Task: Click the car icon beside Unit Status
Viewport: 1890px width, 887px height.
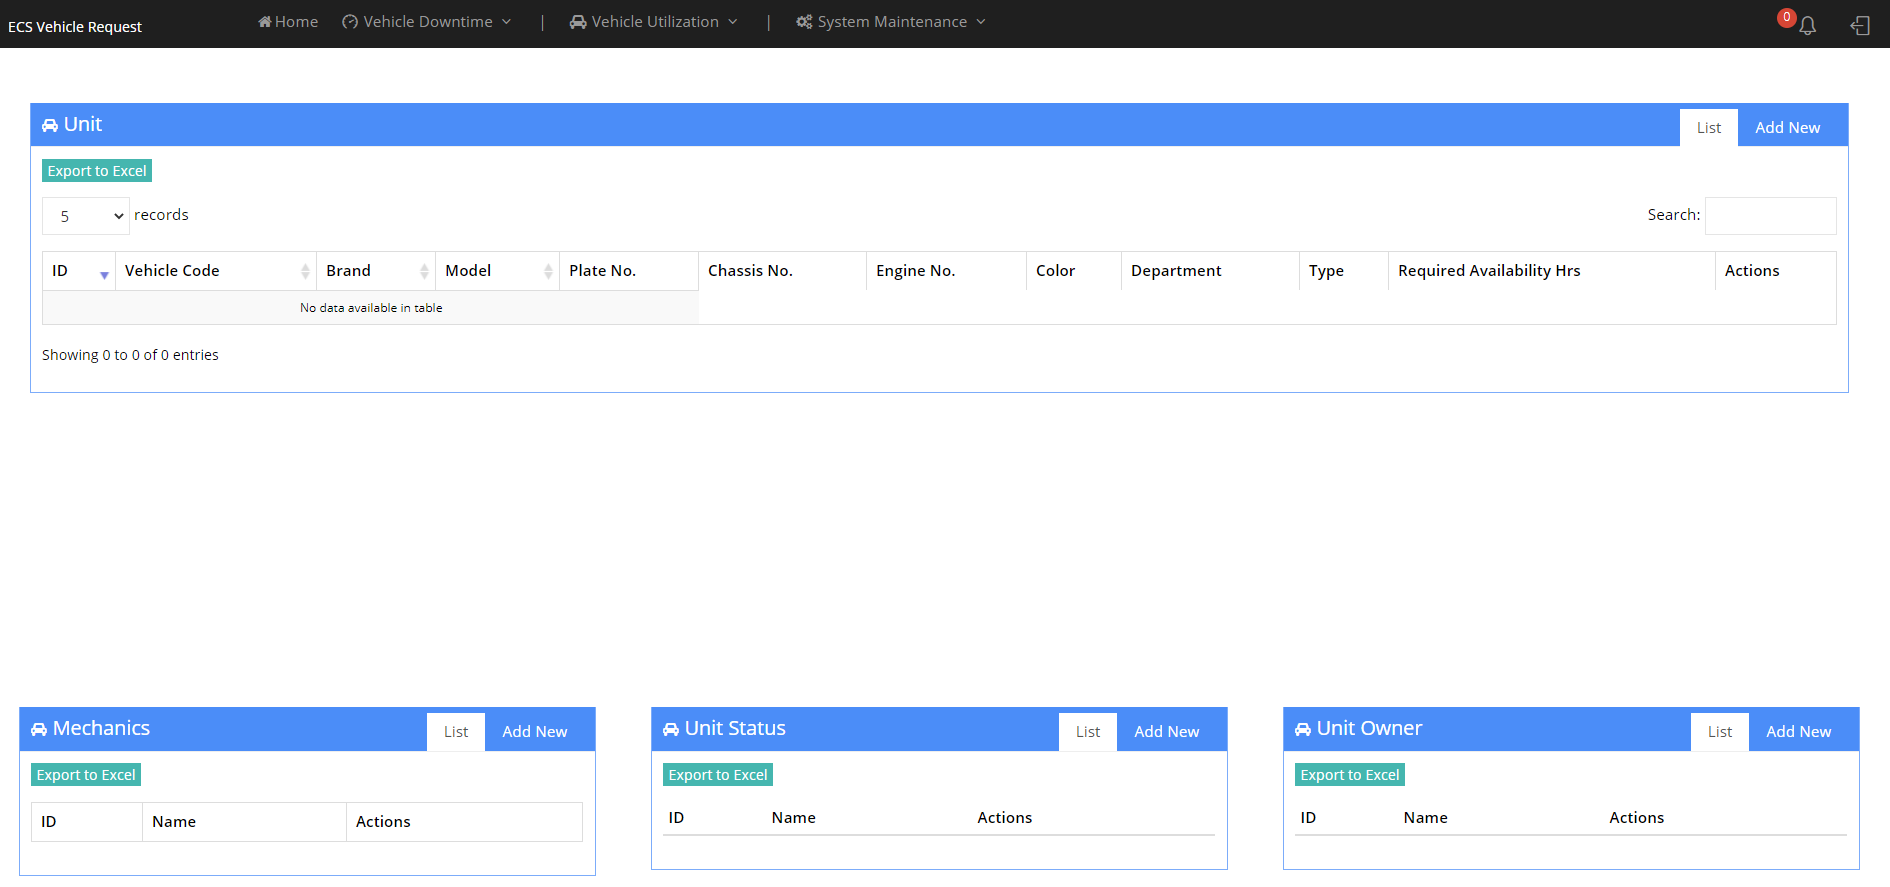Action: pos(671,730)
